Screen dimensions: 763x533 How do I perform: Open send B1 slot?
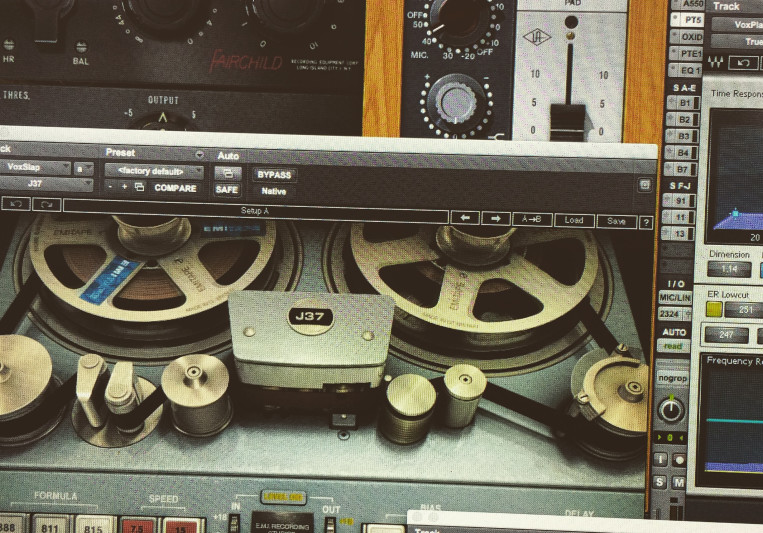coord(683,103)
